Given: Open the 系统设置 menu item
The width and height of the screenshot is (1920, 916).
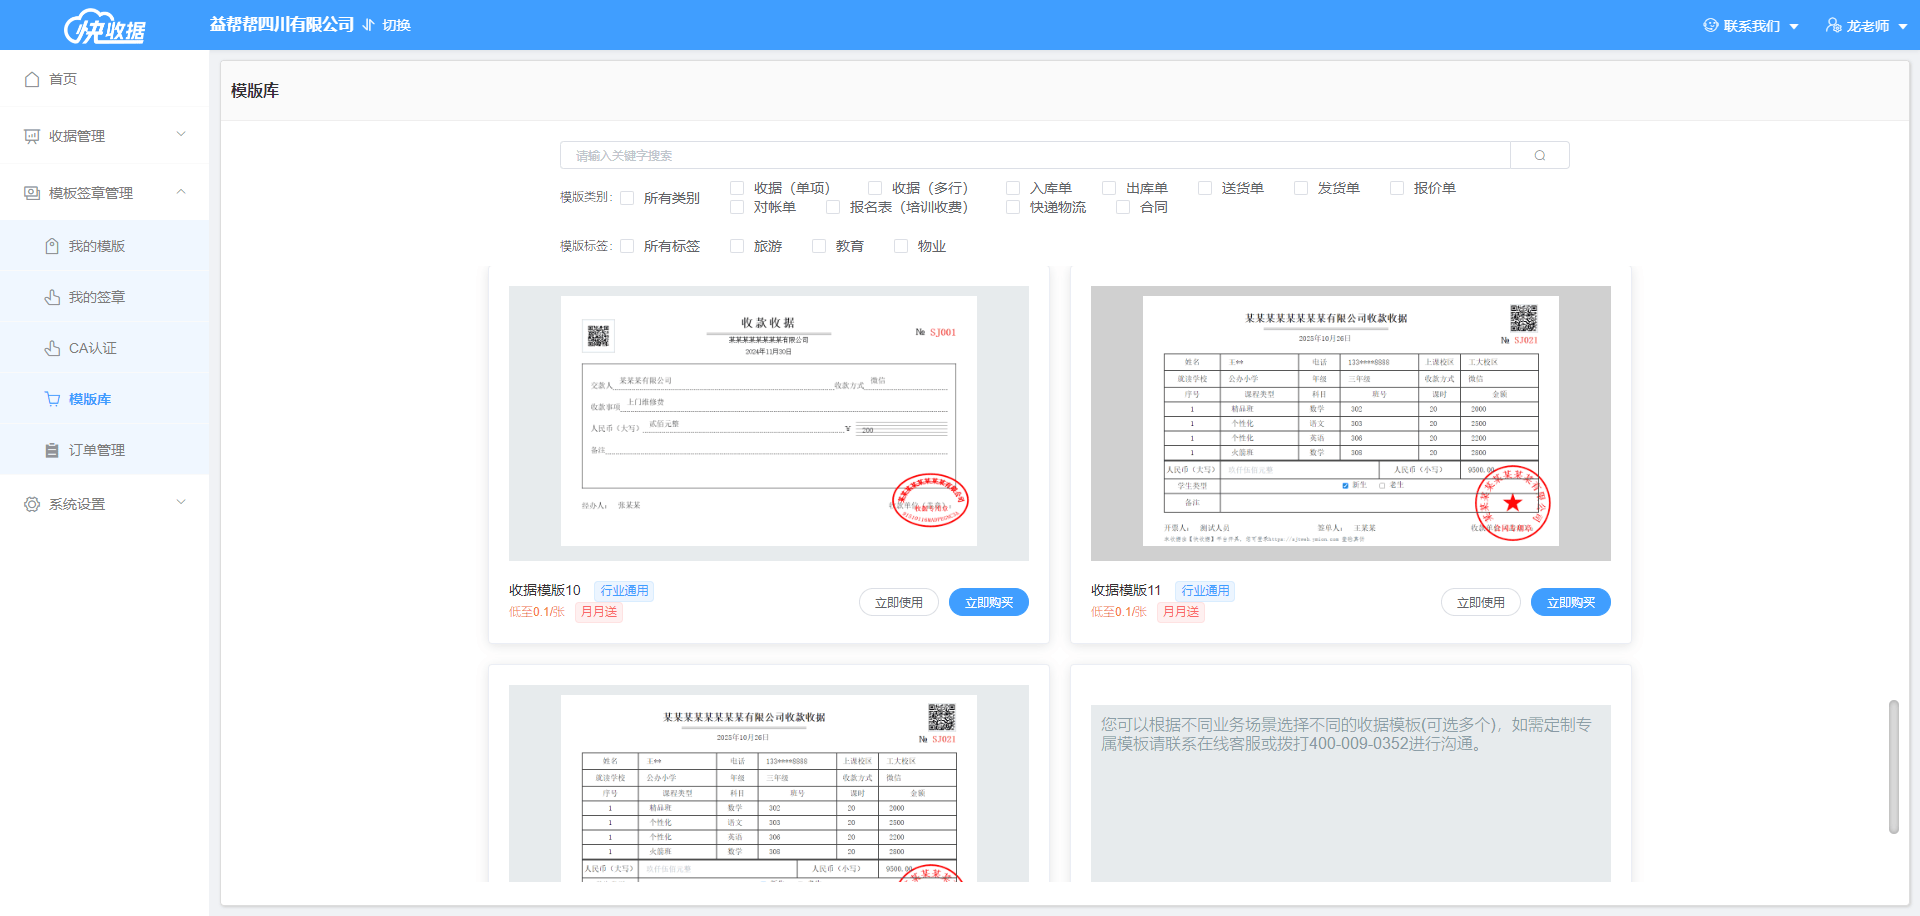Looking at the screenshot, I should click(104, 504).
